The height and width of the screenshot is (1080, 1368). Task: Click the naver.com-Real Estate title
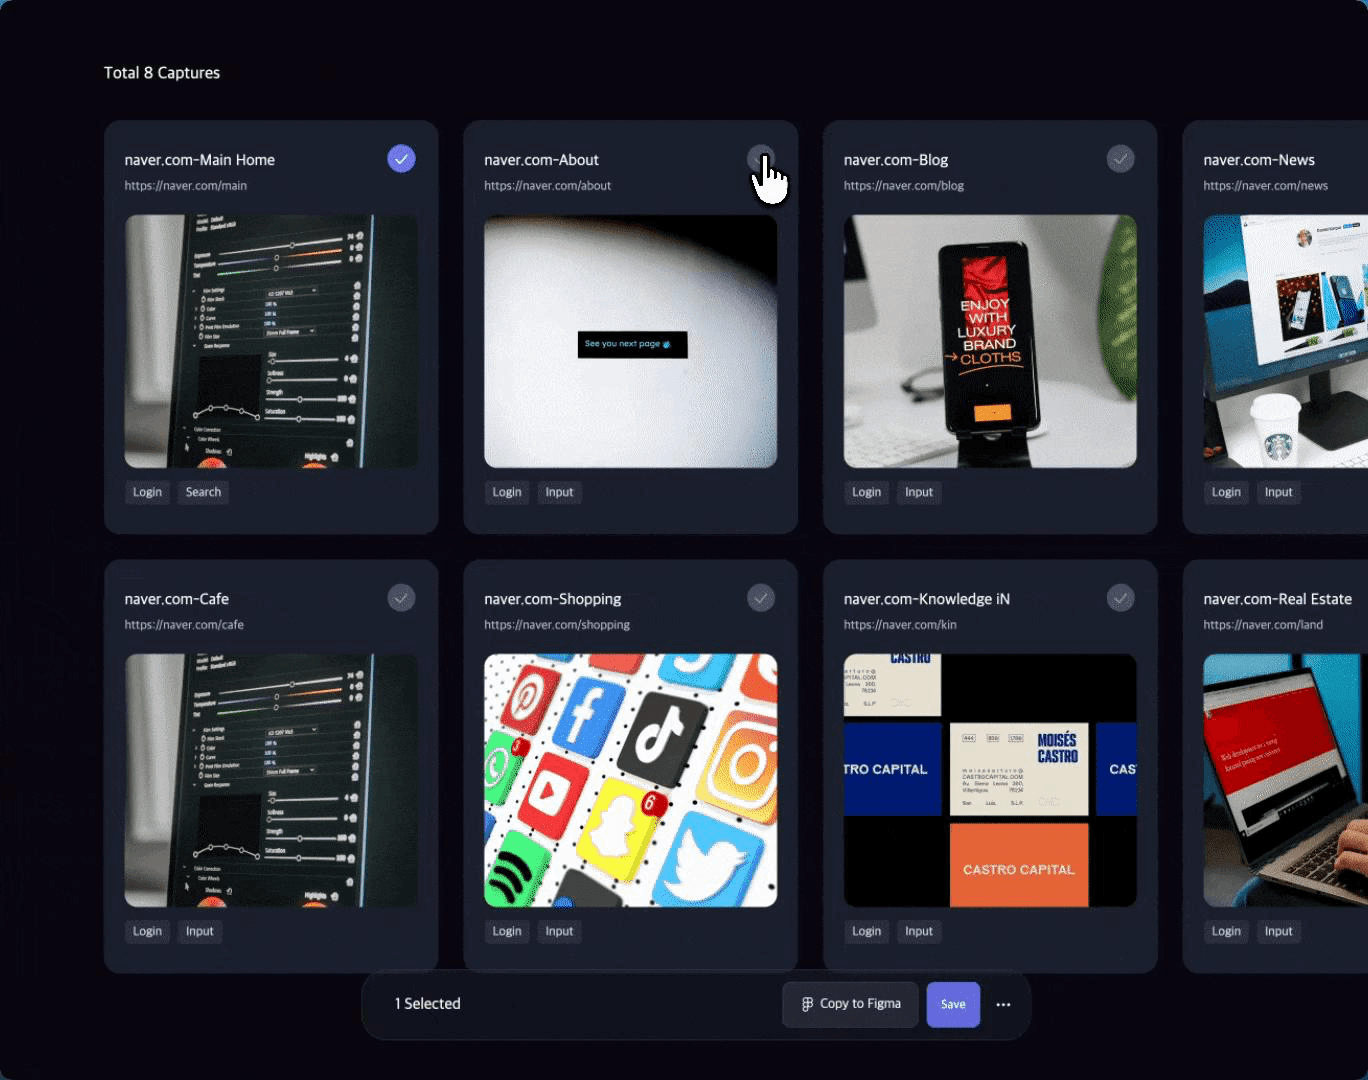point(1277,599)
